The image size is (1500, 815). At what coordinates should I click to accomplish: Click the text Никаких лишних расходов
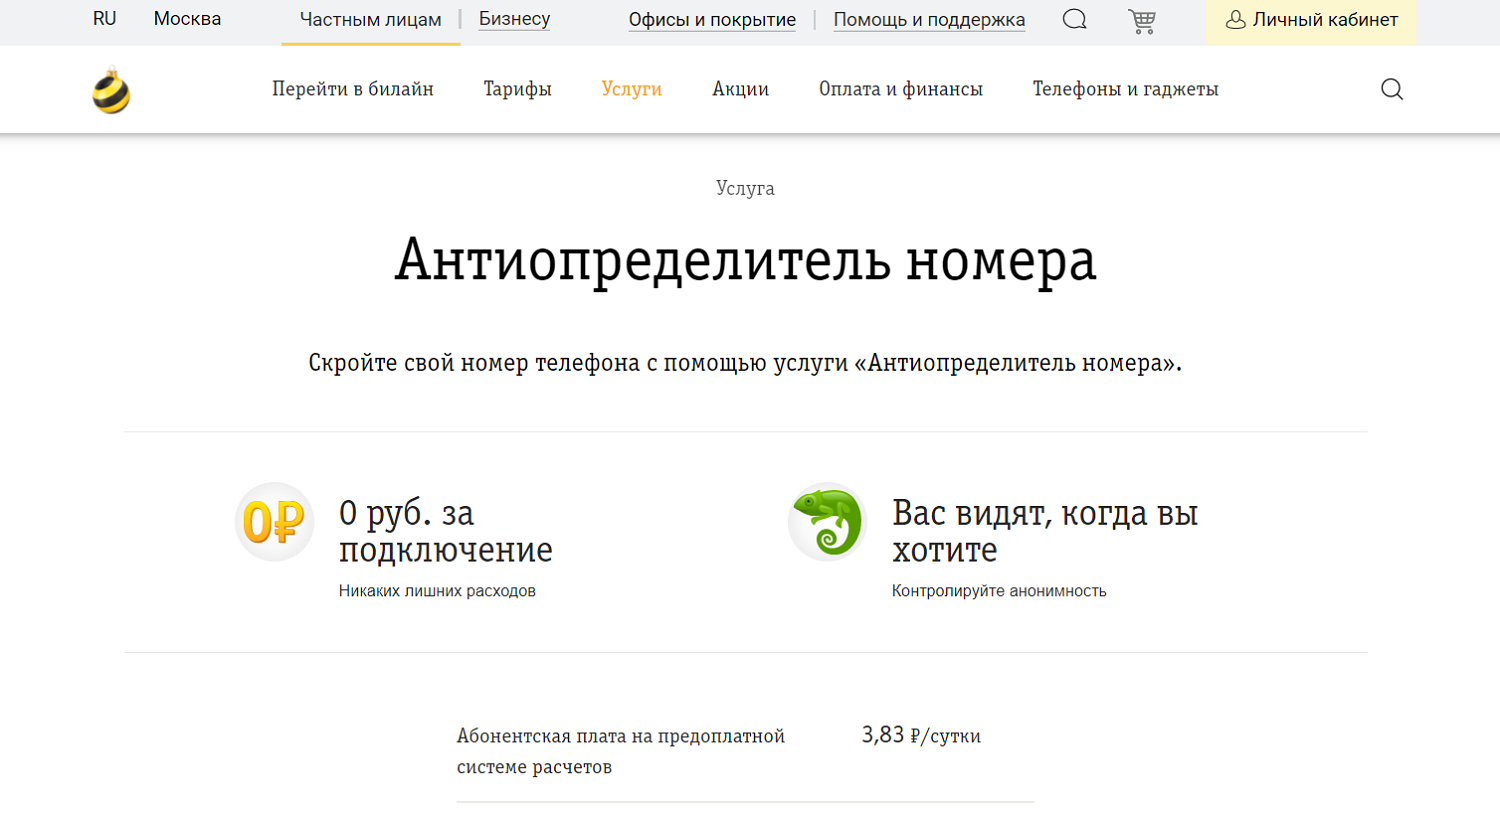click(437, 591)
